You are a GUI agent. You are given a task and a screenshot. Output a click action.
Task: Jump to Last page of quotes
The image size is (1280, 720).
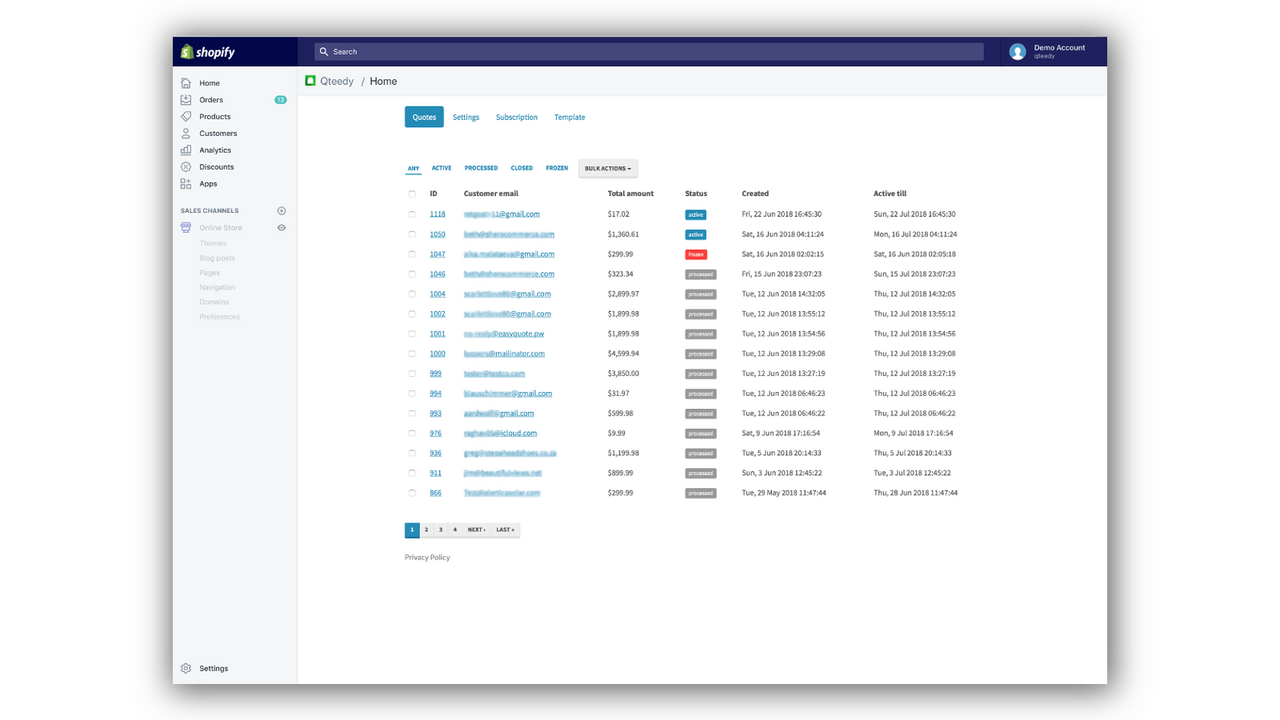click(505, 530)
